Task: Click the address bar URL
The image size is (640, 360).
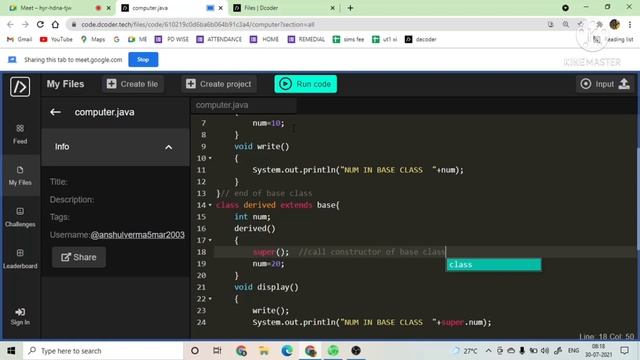Action: tap(198, 24)
